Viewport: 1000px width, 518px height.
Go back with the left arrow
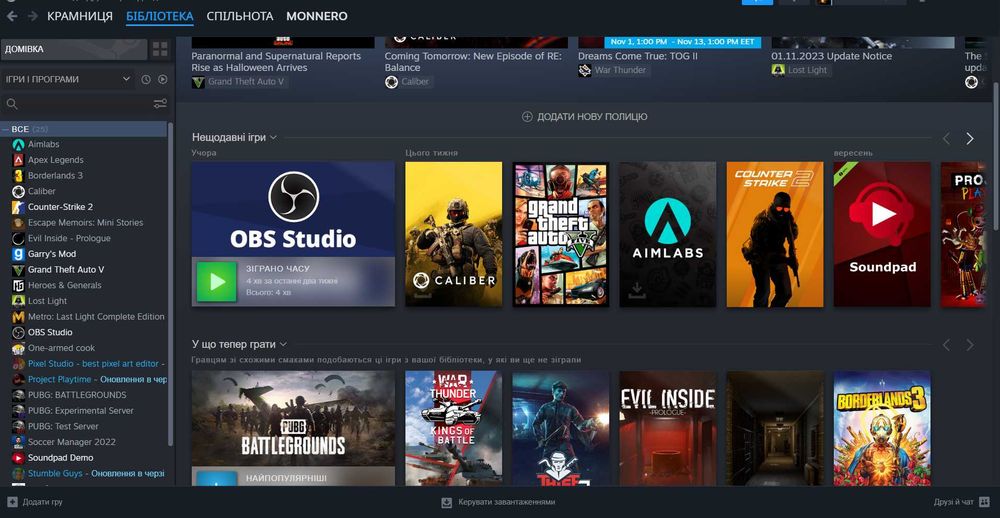12,17
